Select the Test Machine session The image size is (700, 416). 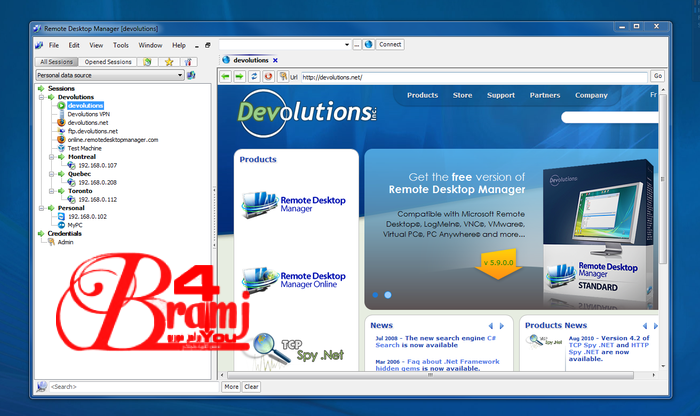[84, 148]
